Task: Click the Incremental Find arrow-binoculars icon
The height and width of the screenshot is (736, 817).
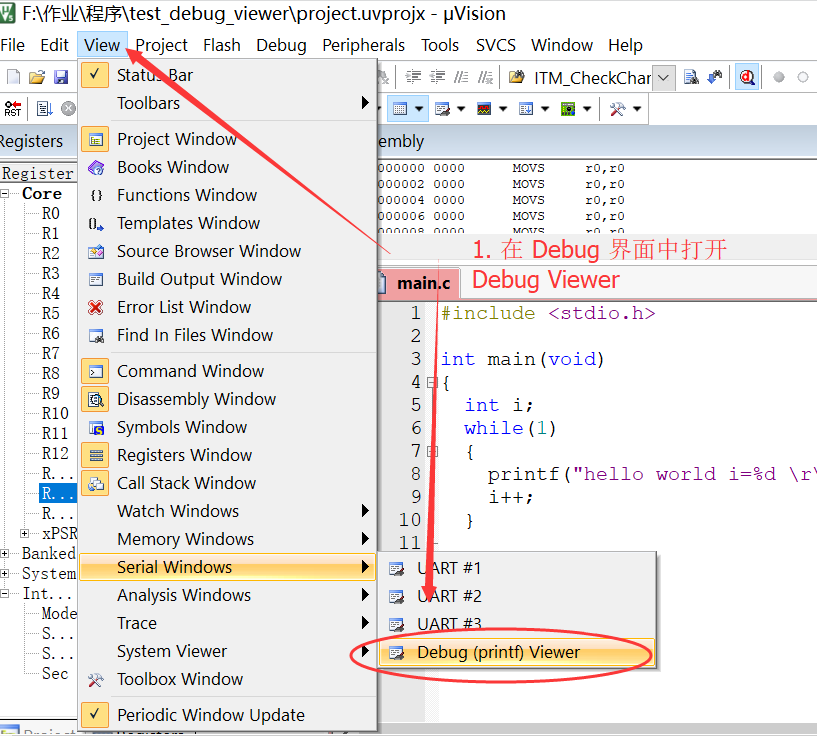Action: click(714, 78)
